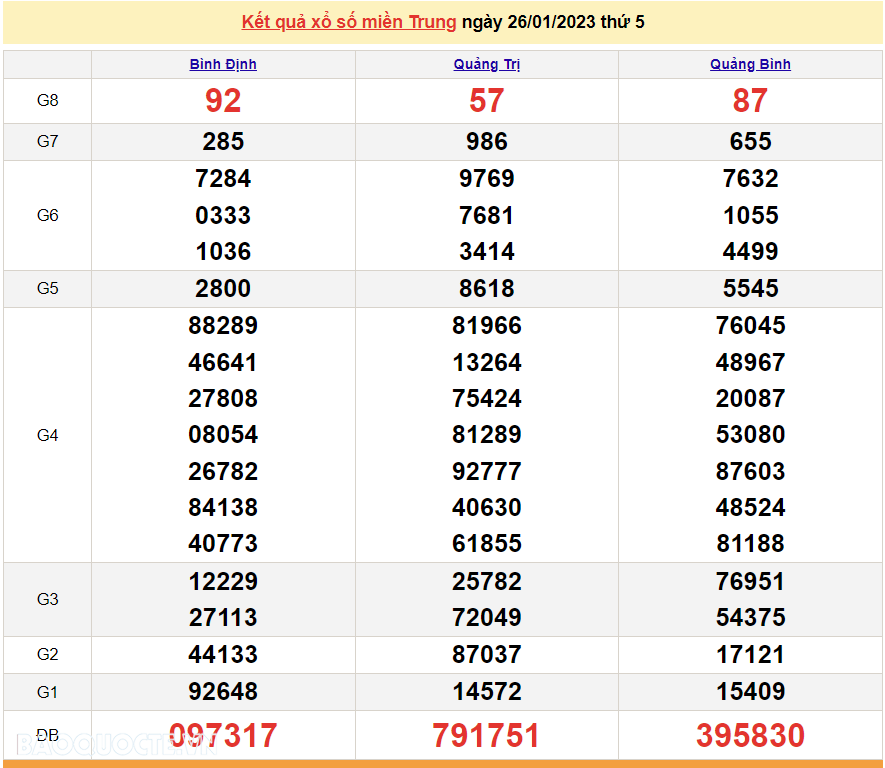Image resolution: width=885 pixels, height=768 pixels.
Task: Select the G4 number 92777
Action: coord(487,471)
